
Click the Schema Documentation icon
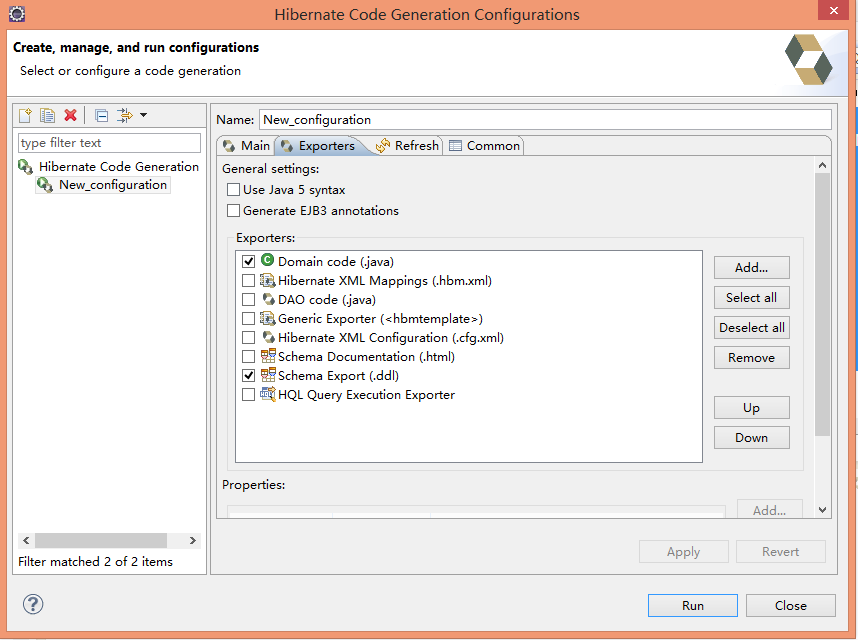[268, 356]
